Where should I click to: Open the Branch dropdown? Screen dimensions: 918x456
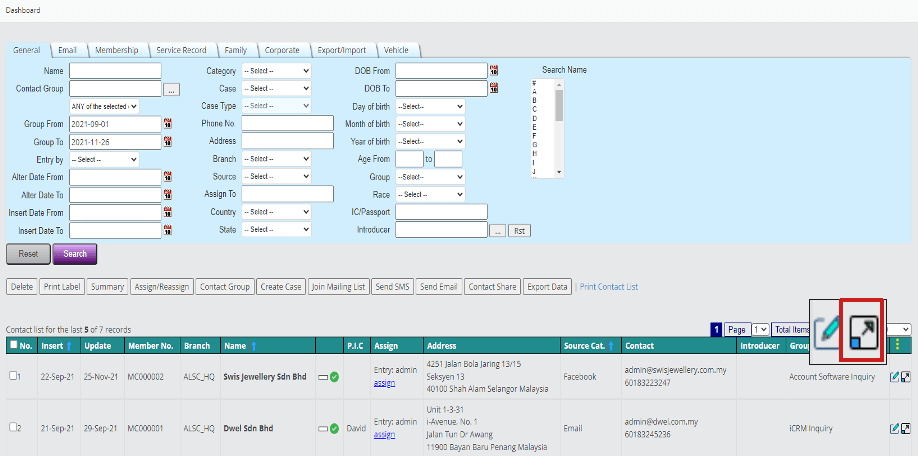tap(276, 159)
